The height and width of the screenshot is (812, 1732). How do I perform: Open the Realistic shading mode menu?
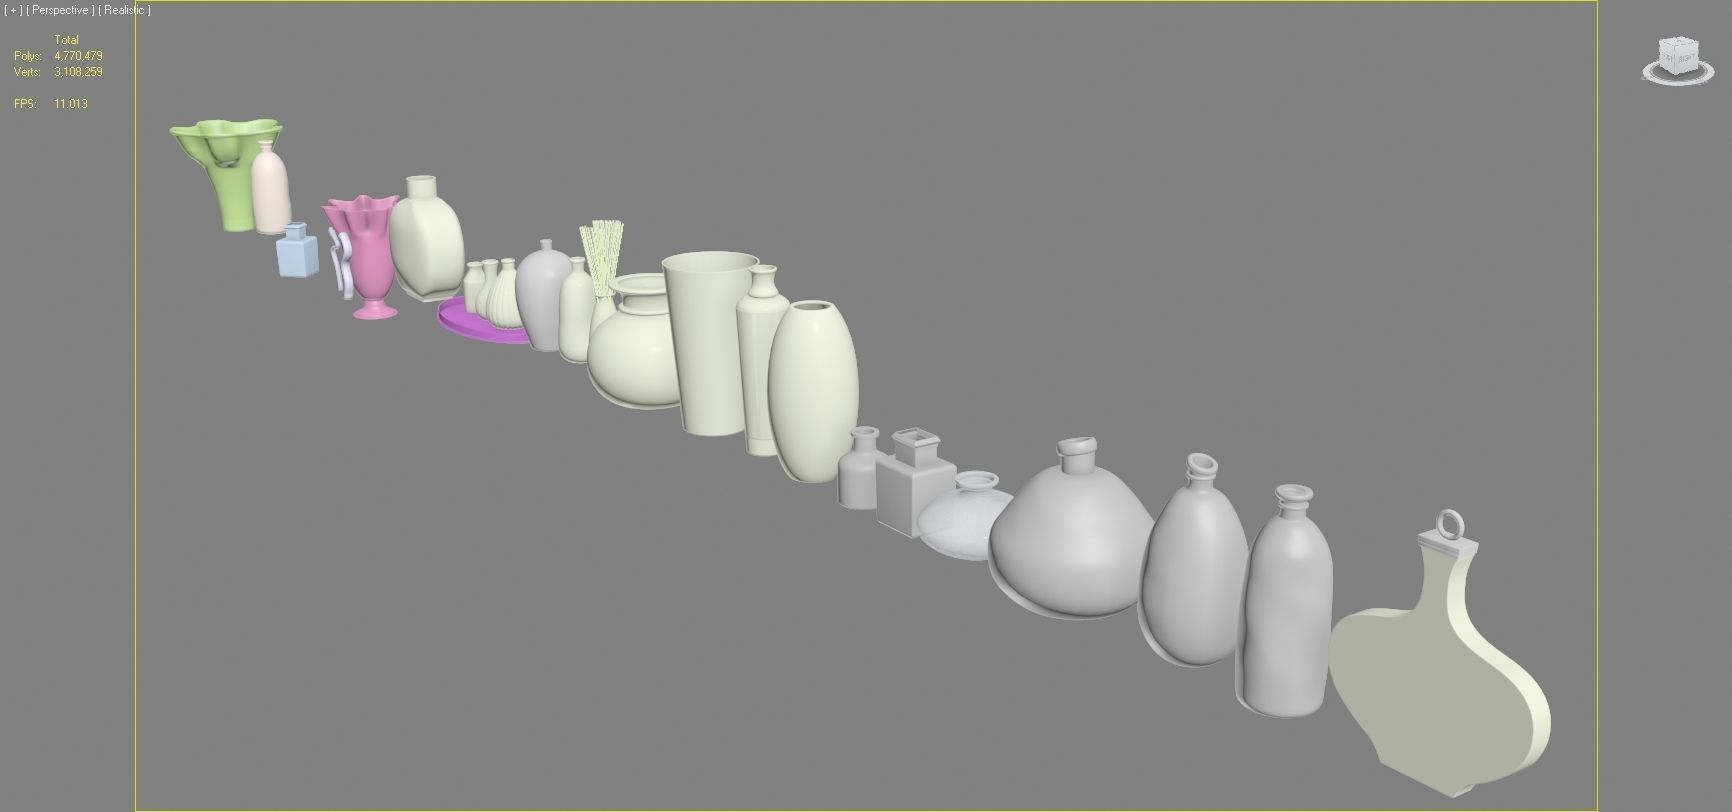point(124,10)
